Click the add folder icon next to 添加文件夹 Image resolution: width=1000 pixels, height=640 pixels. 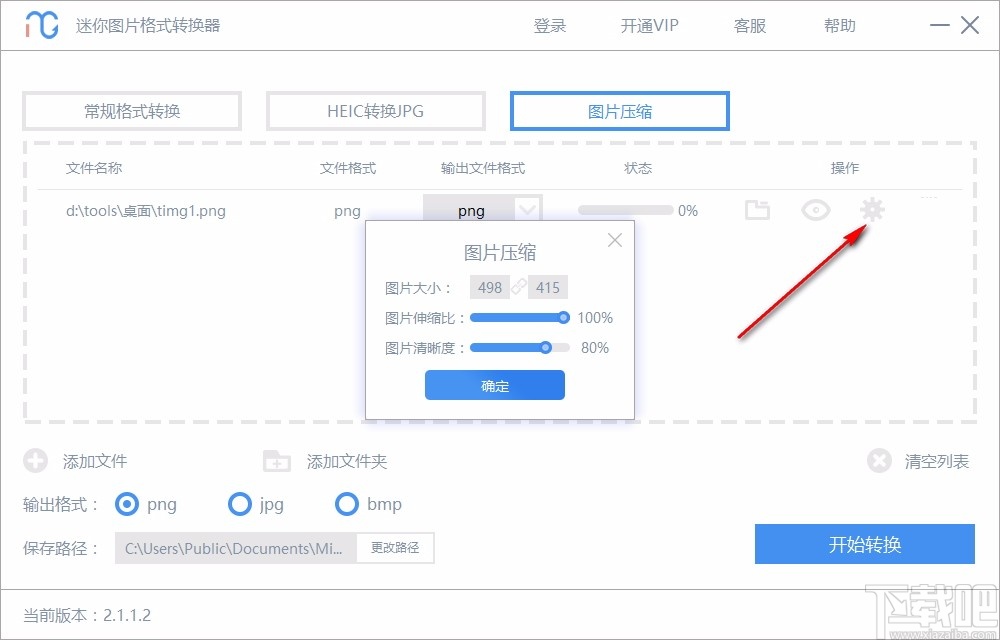pos(276,461)
